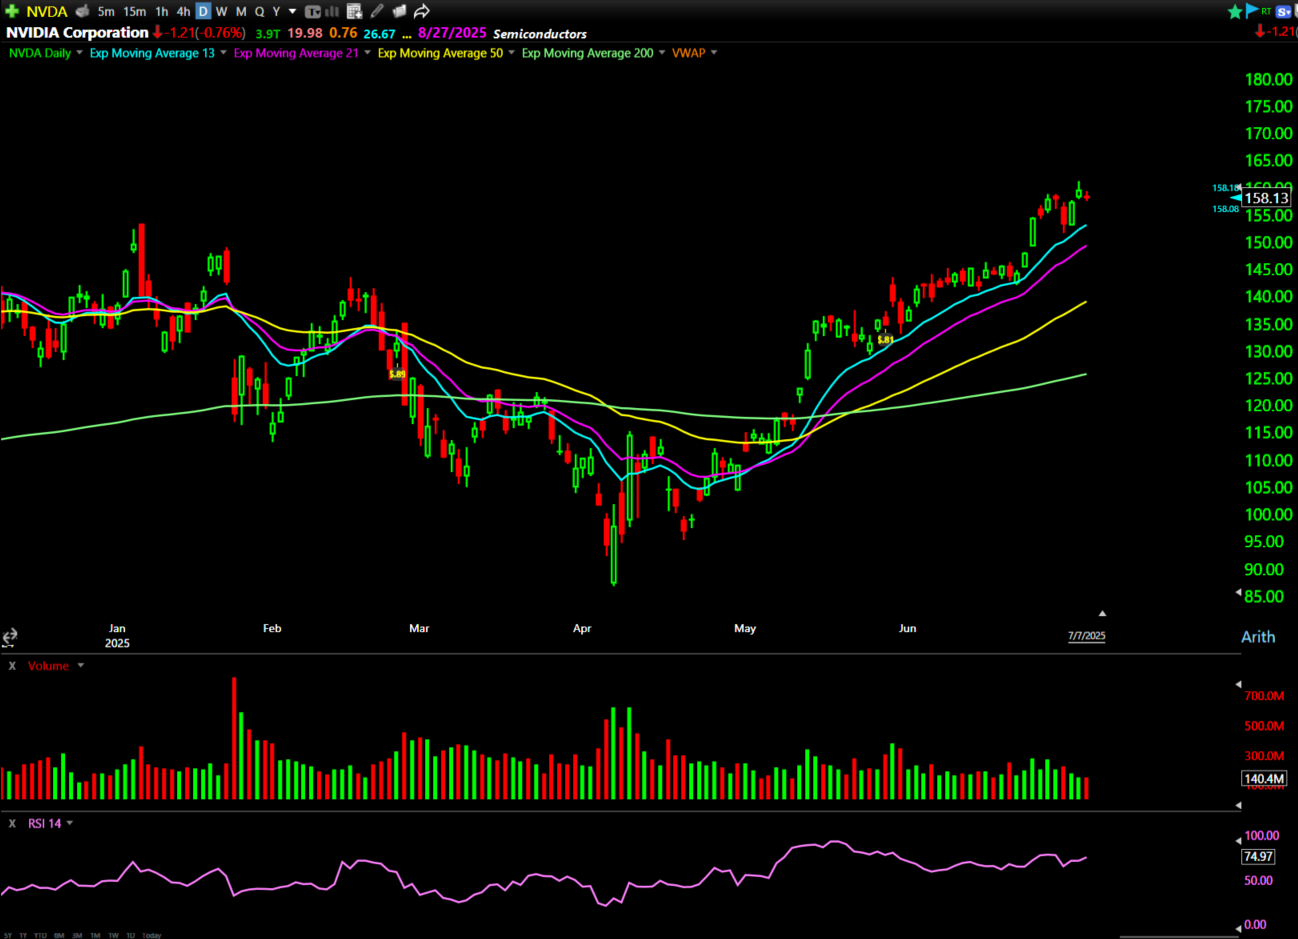
Task: Select the Y yearly timeframe
Action: pyautogui.click(x=276, y=12)
